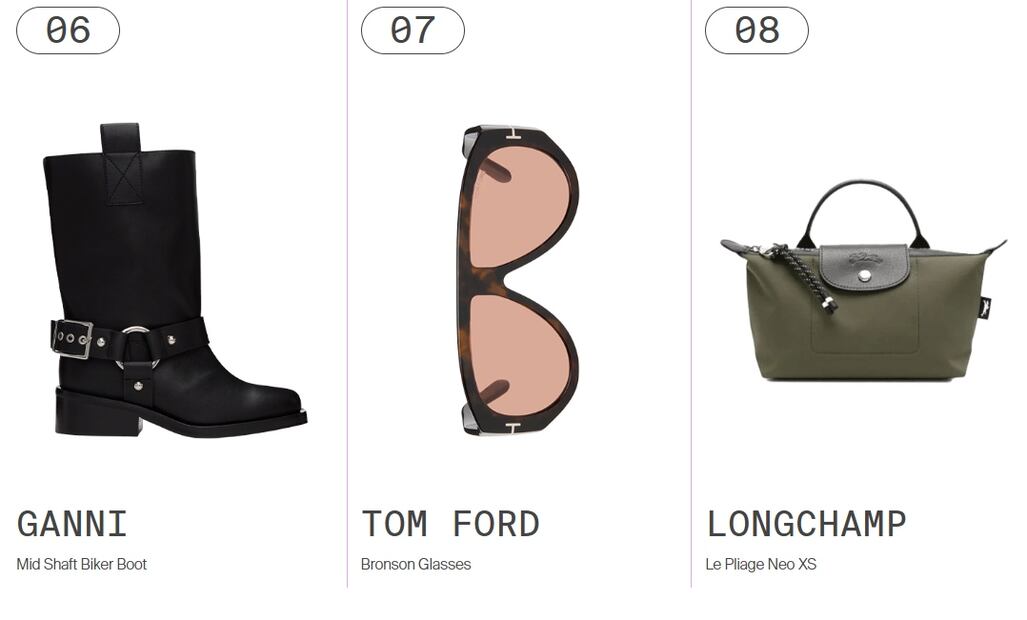Click the 06 number badge
Image resolution: width=1027 pixels, height=620 pixels.
coord(68,30)
